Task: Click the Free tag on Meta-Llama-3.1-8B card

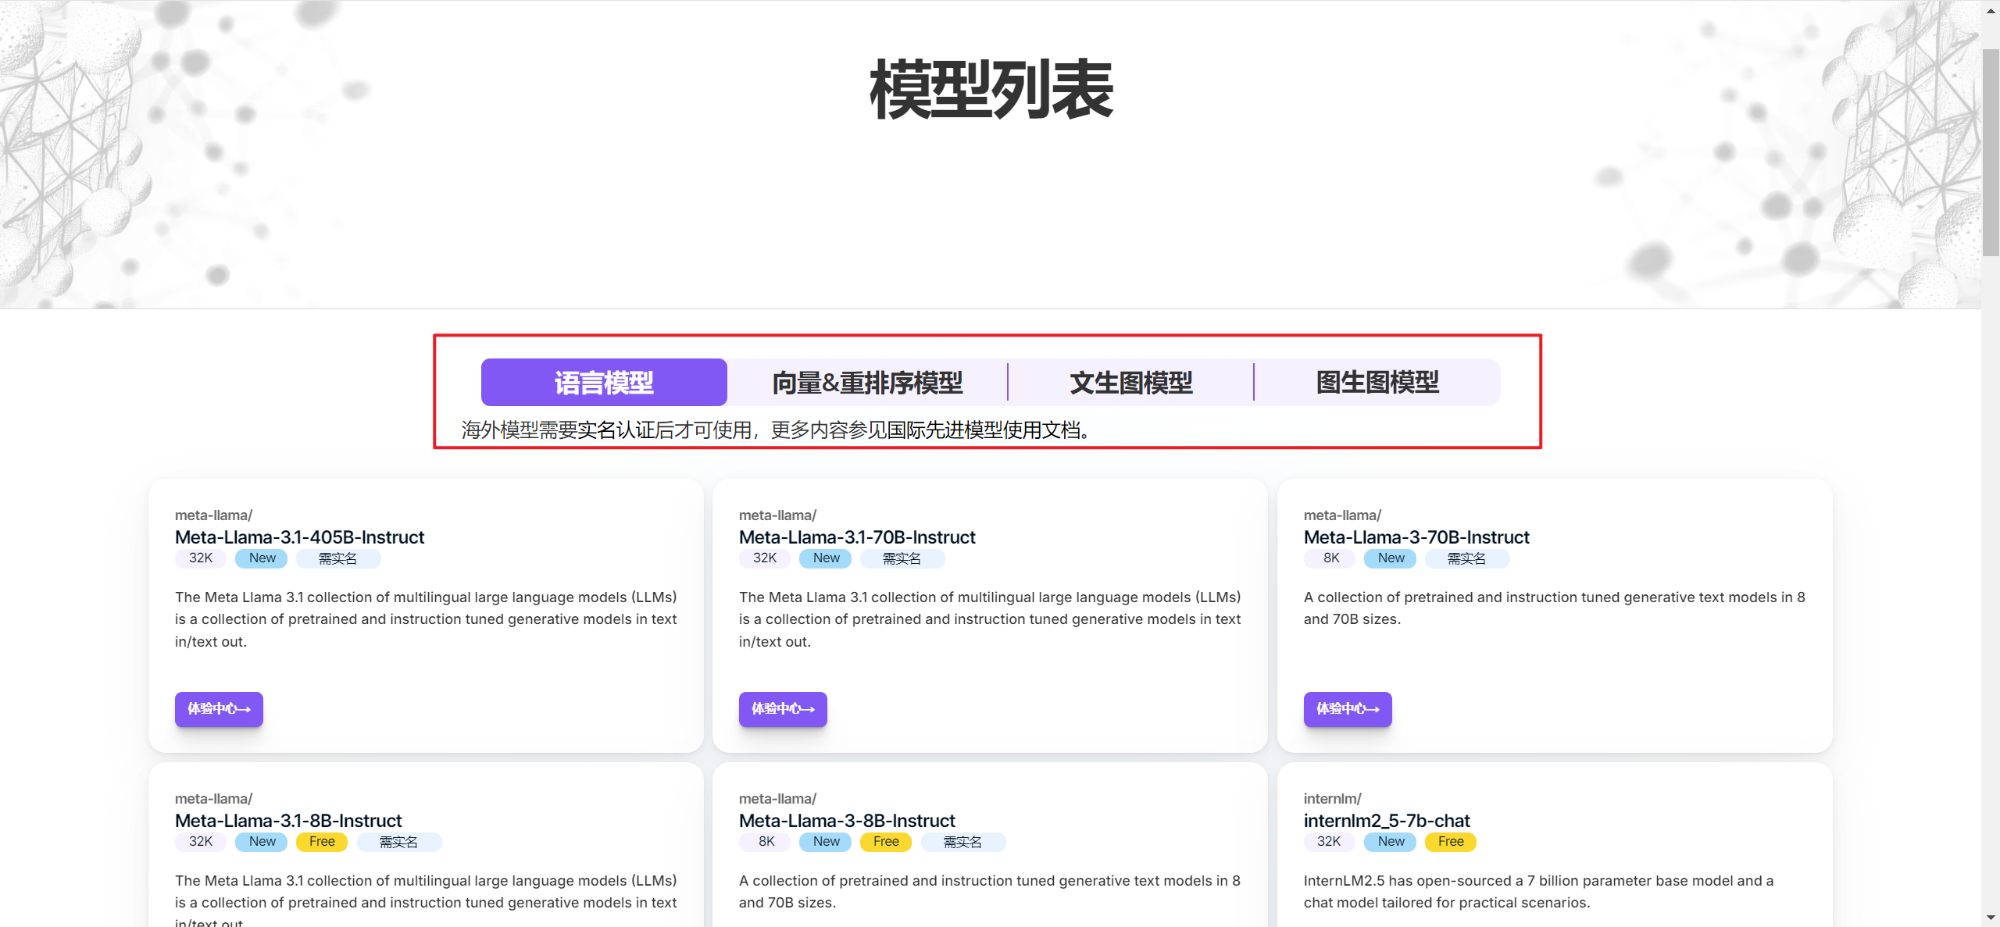Action: click(322, 841)
